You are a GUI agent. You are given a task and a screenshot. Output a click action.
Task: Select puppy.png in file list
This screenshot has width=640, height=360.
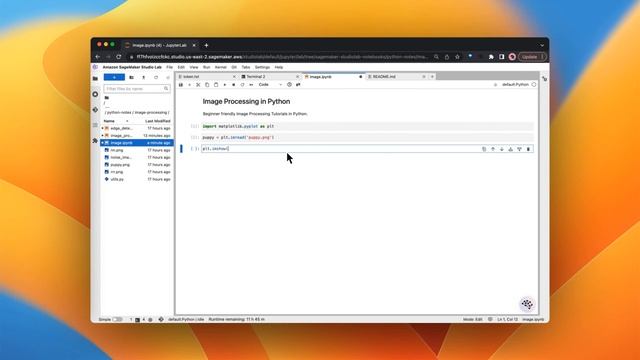point(137,165)
